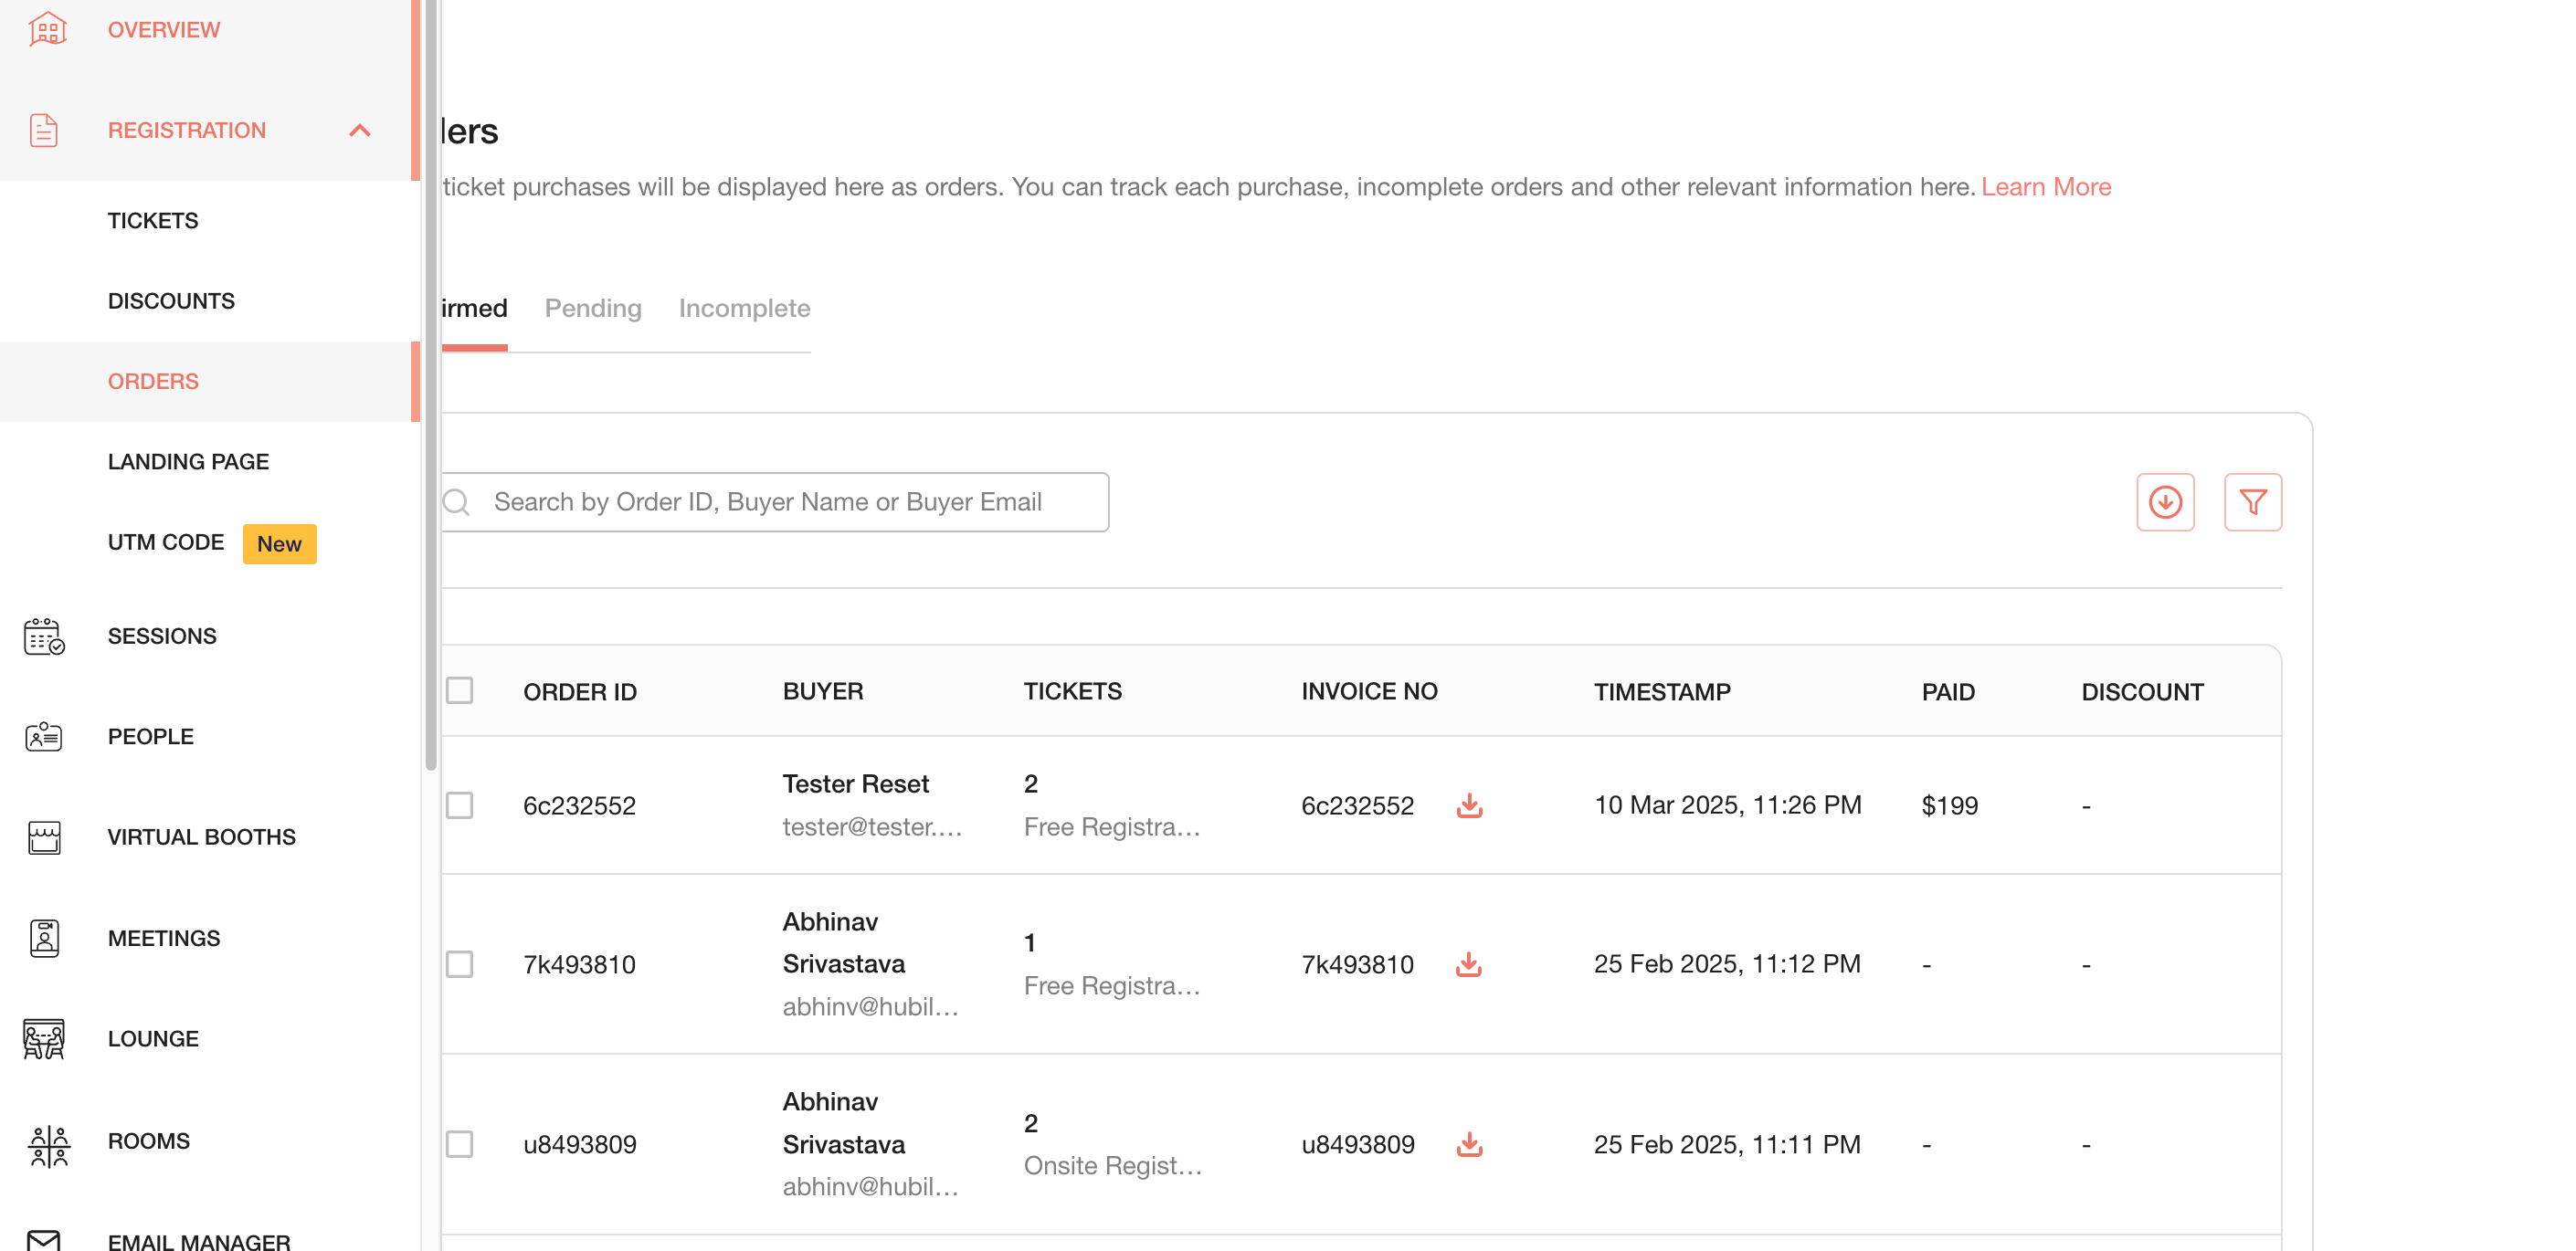Go to People section
The image size is (2576, 1251).
pos(151,737)
